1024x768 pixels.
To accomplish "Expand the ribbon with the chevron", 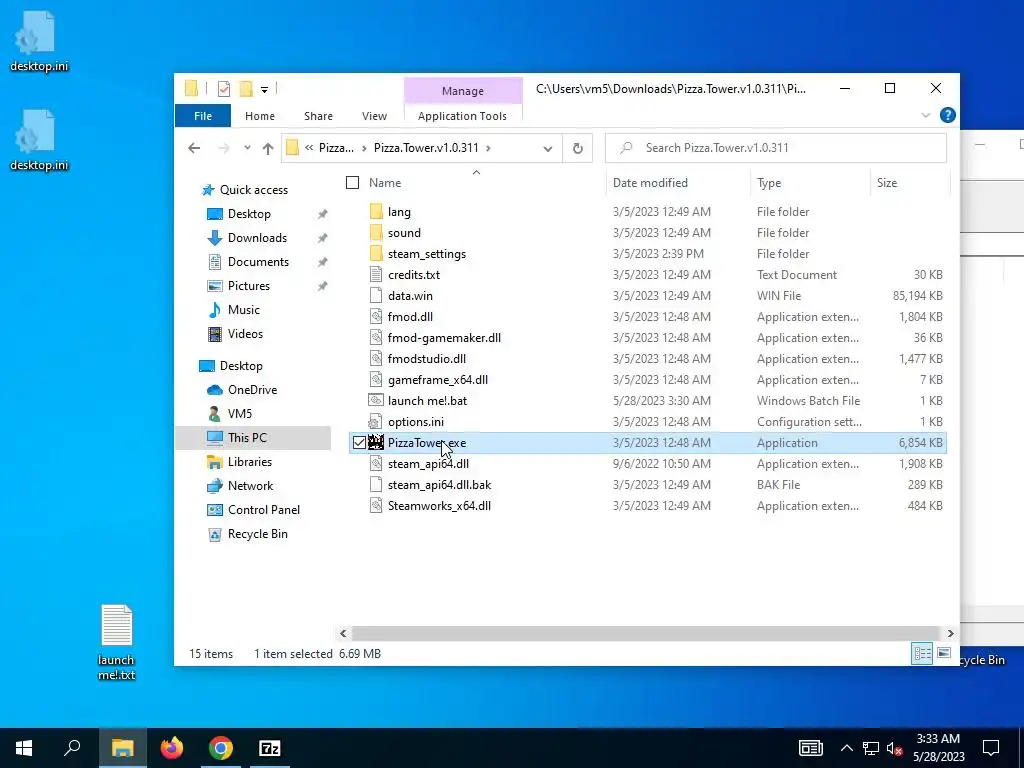I will [925, 115].
